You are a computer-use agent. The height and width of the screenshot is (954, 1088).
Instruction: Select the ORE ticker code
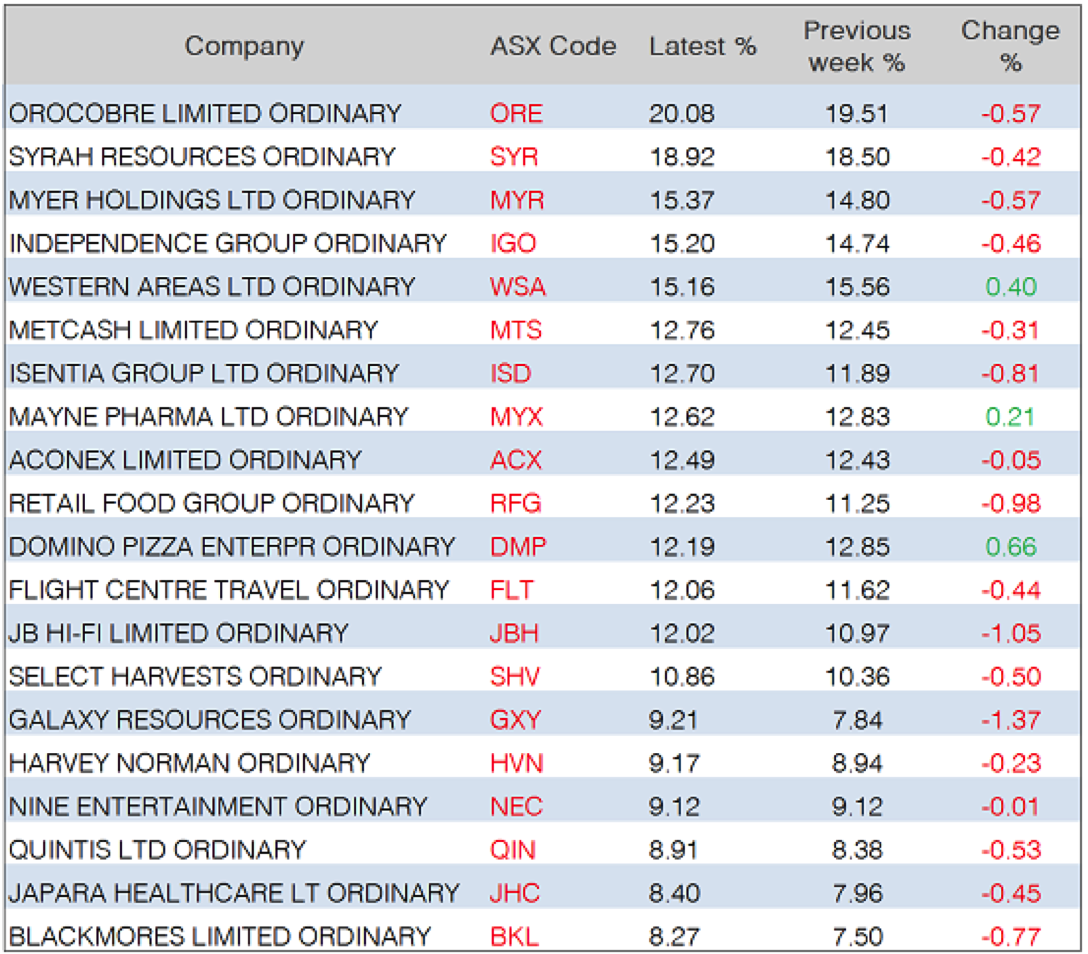point(516,113)
